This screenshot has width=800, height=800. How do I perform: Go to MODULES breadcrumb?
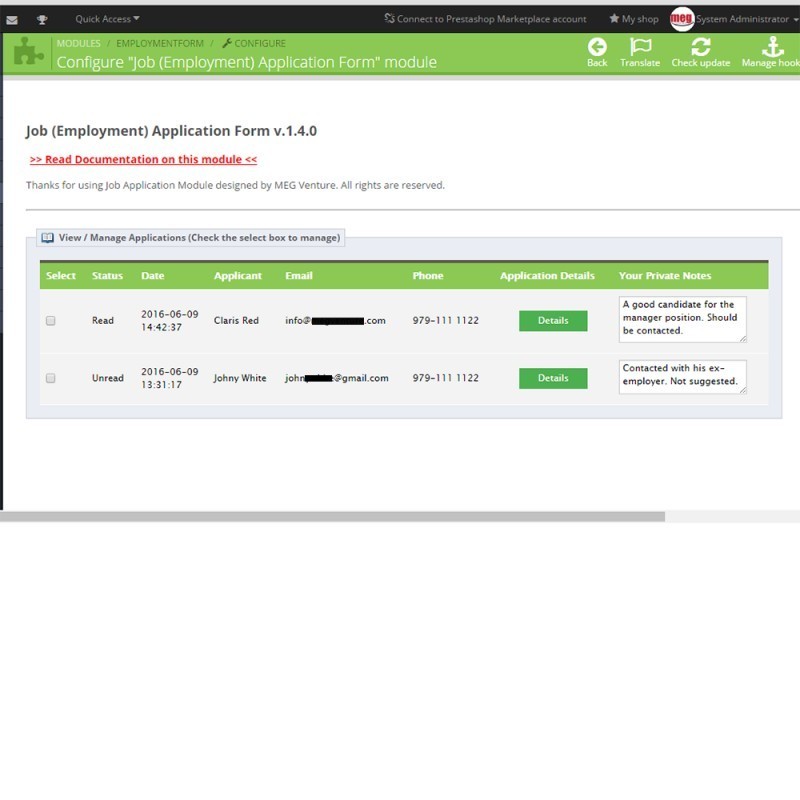pos(79,43)
